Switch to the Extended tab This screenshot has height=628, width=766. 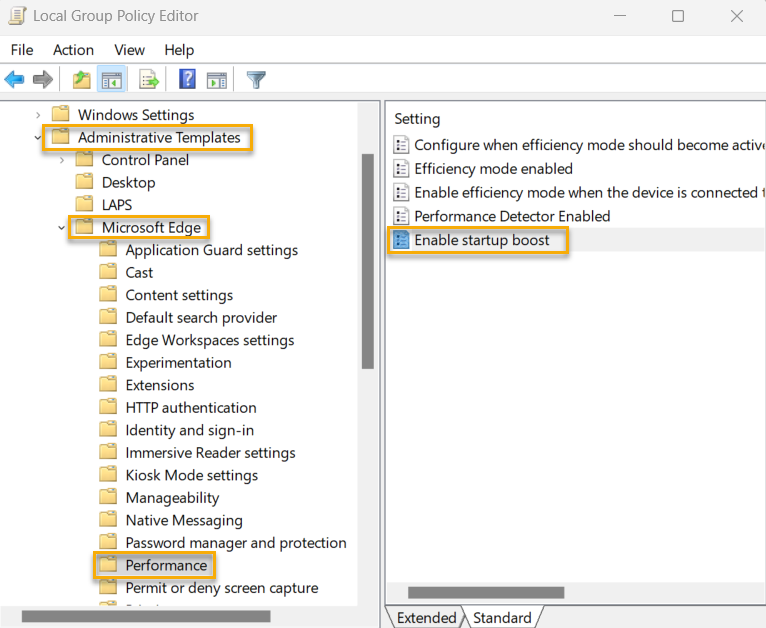click(x=426, y=617)
